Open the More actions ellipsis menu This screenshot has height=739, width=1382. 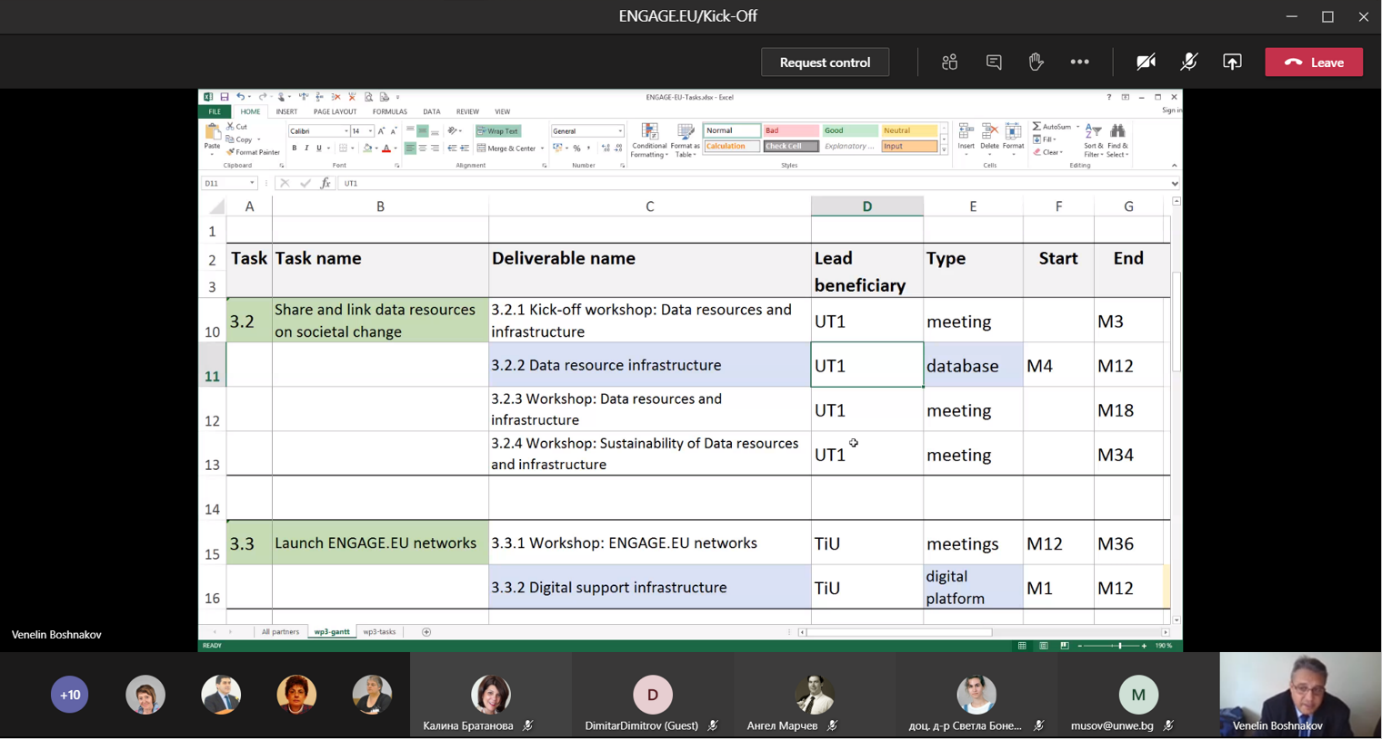click(x=1079, y=62)
